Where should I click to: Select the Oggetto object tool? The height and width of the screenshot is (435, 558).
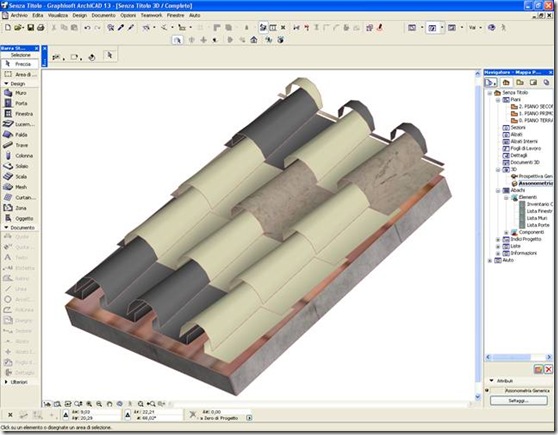(20, 219)
